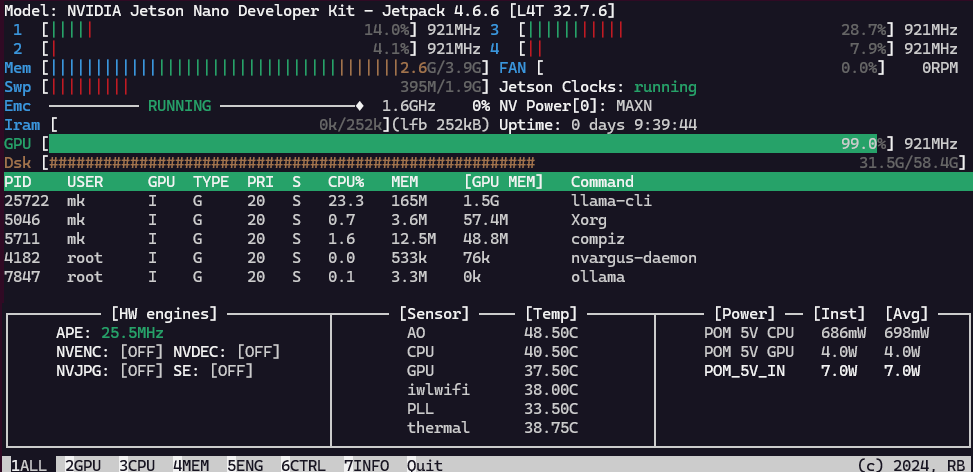Click the NVDEC OFF indicator
The image size is (973, 472).
(x=258, y=352)
